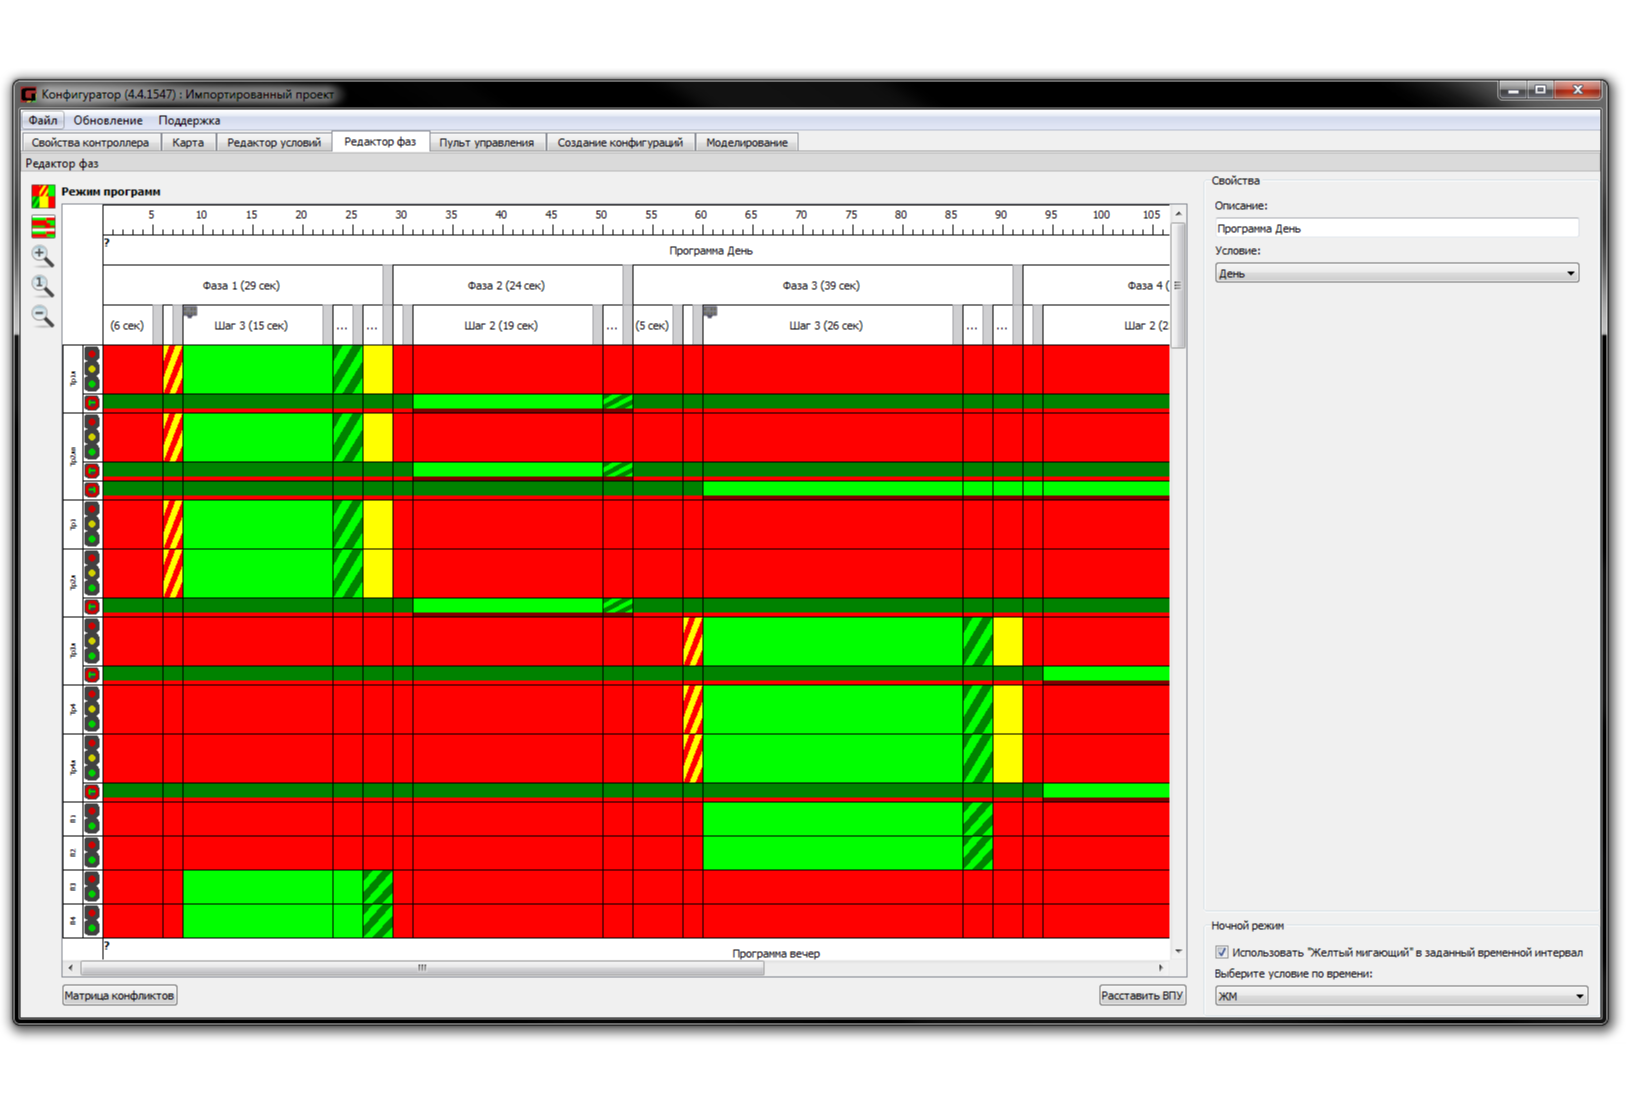1627x1114 pixels.
Task: Open the Создание конфигураций tab
Action: point(620,142)
